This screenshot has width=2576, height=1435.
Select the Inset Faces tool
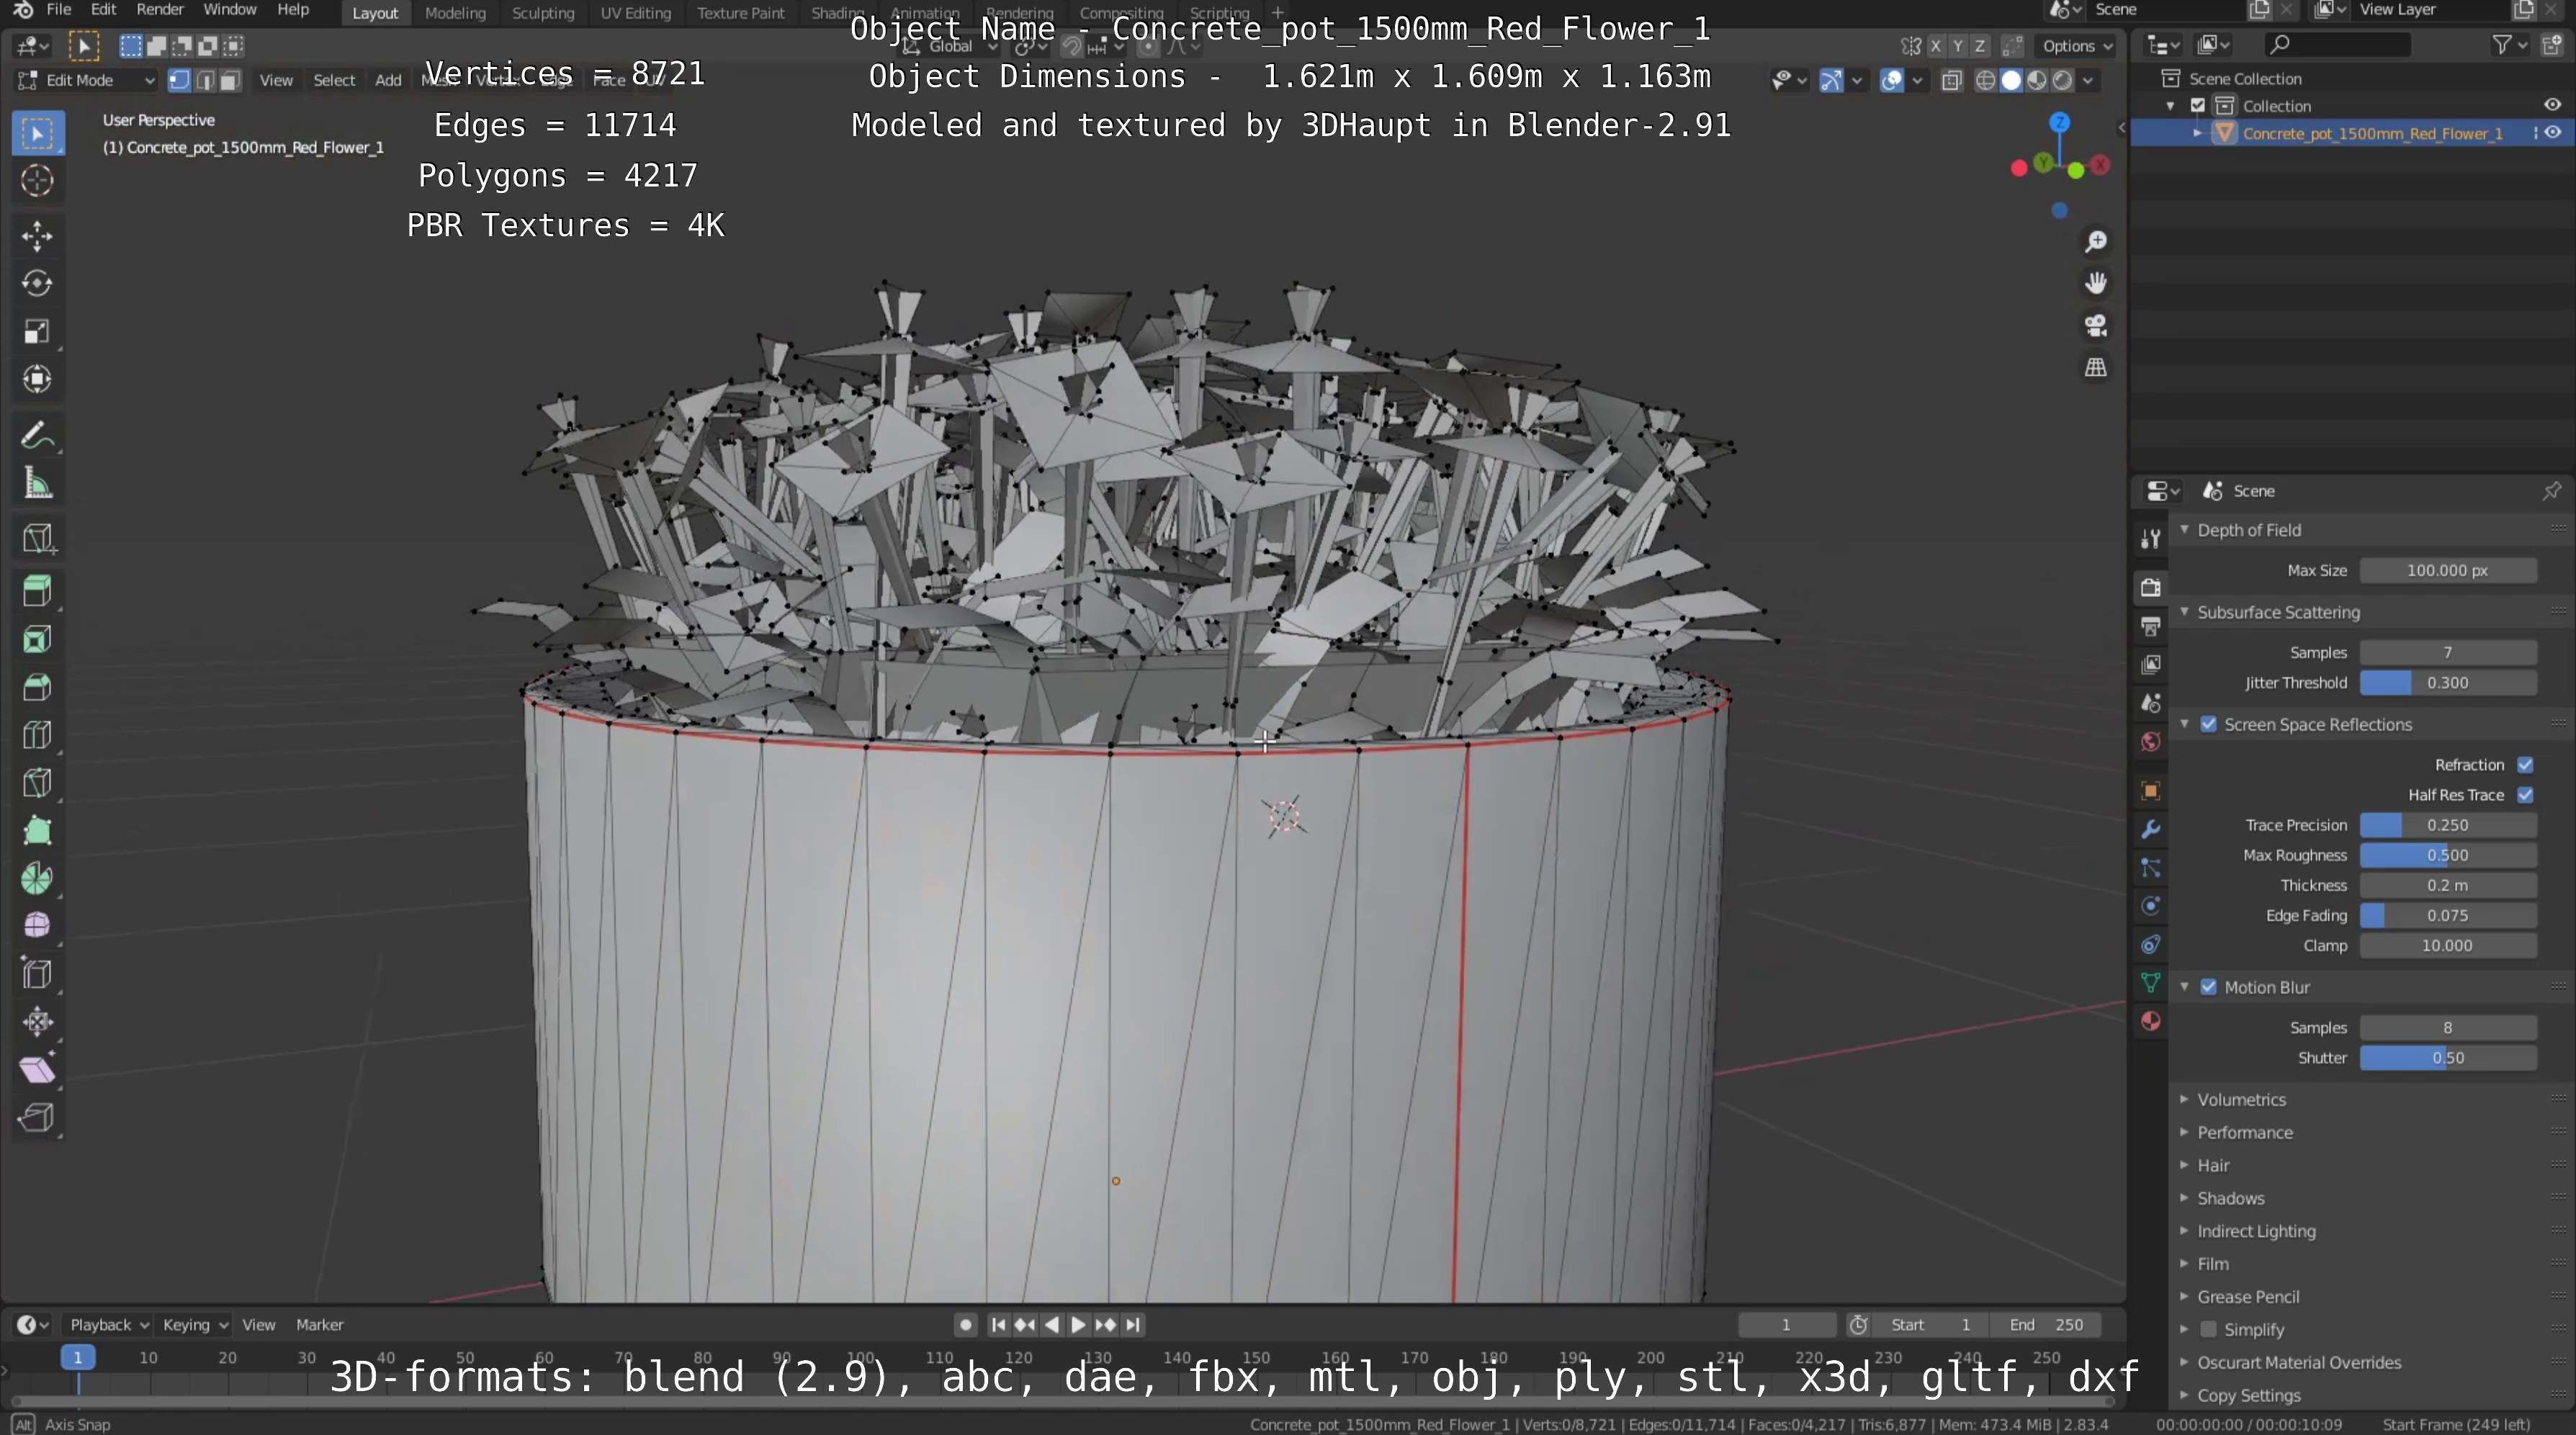(38, 639)
